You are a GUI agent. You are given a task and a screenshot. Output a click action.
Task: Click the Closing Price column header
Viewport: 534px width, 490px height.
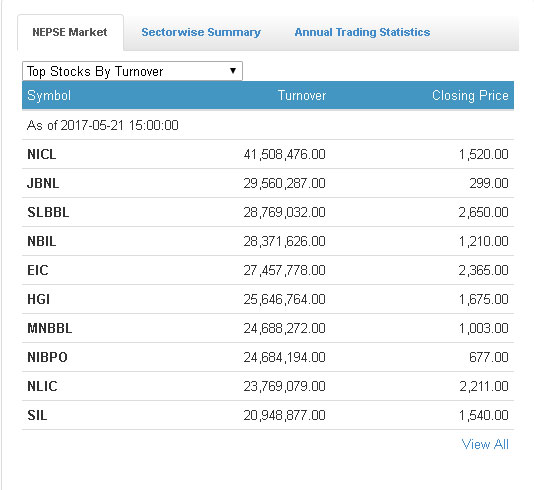pos(470,95)
